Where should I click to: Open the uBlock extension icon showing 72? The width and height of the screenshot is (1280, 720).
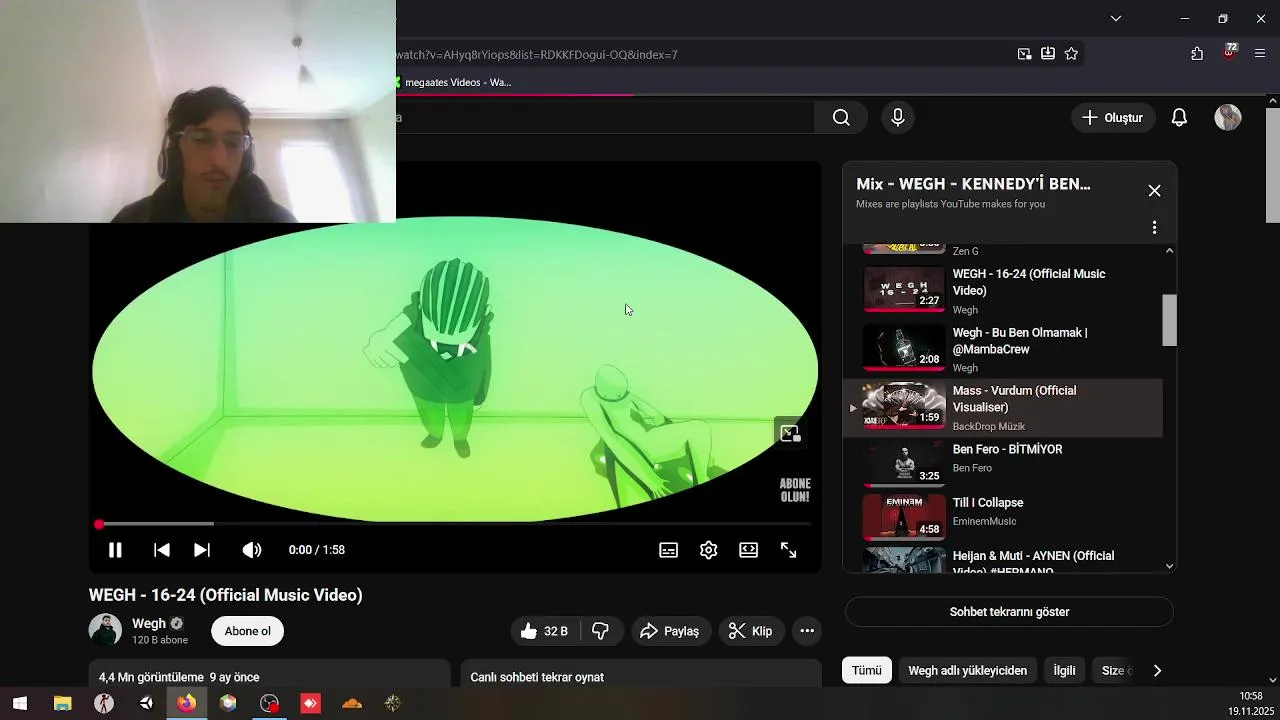click(x=1230, y=52)
